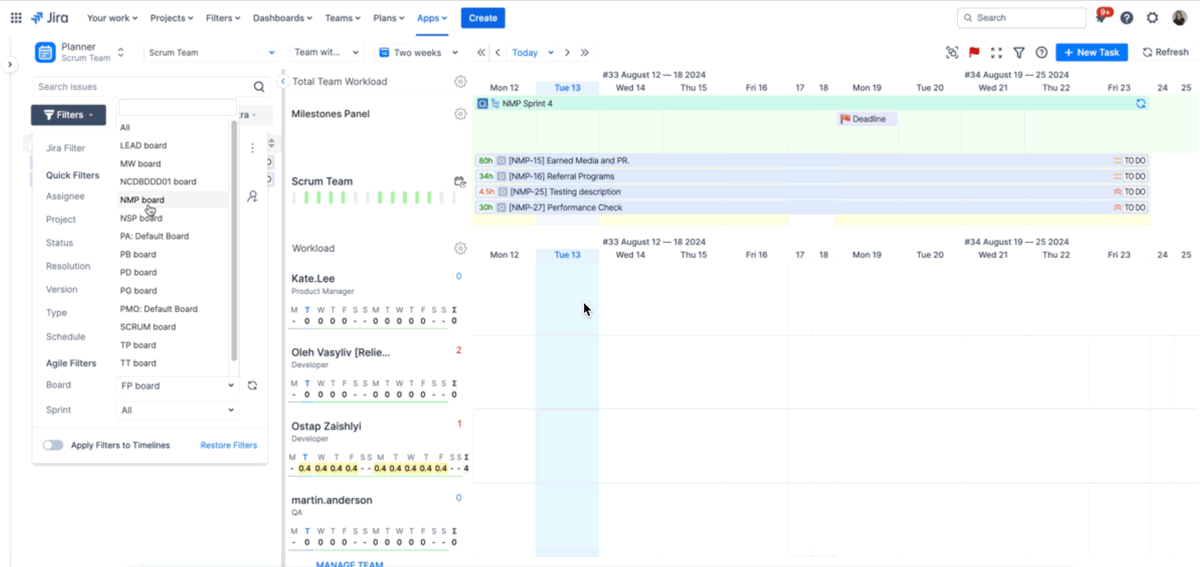This screenshot has width=1200, height=567.
Task: Click the sync icon on NMP Sprint 4
Action: [x=1141, y=104]
